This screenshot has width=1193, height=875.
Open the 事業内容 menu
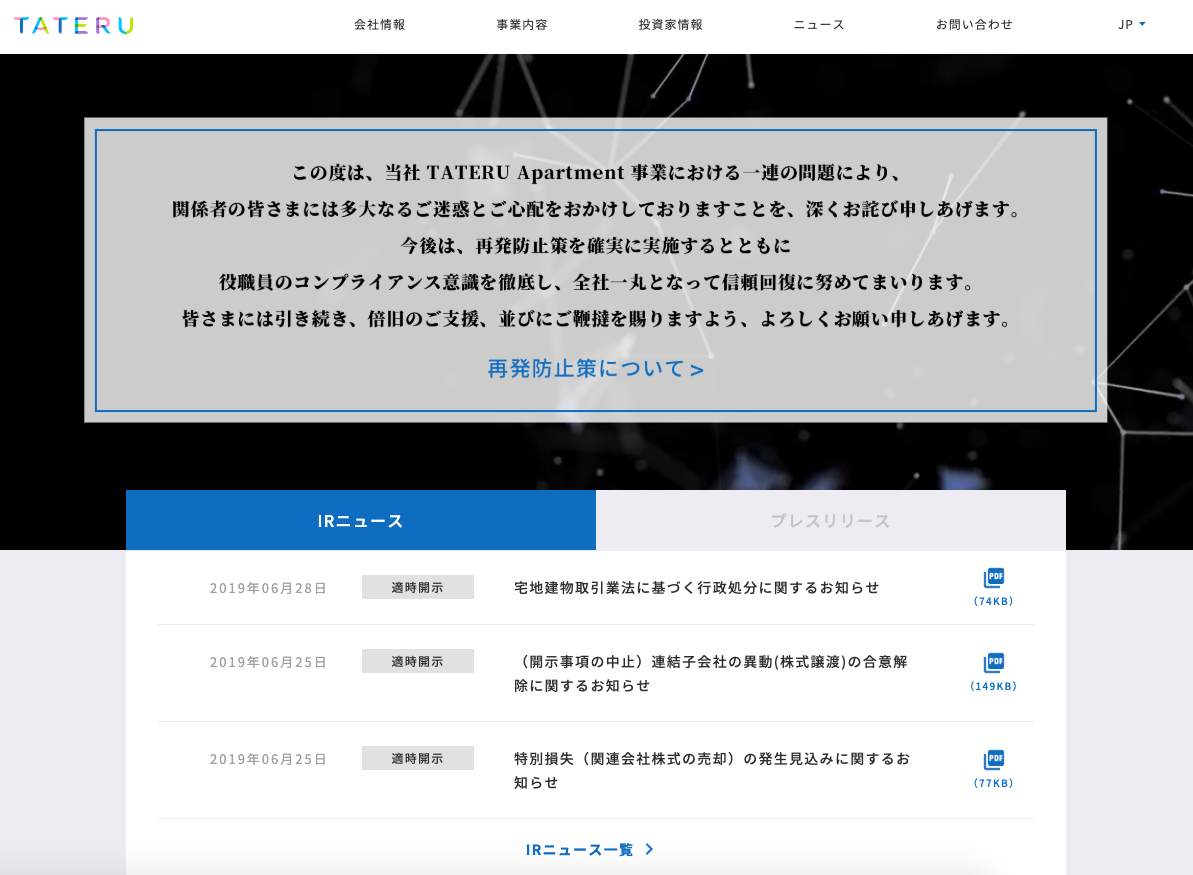coord(522,24)
